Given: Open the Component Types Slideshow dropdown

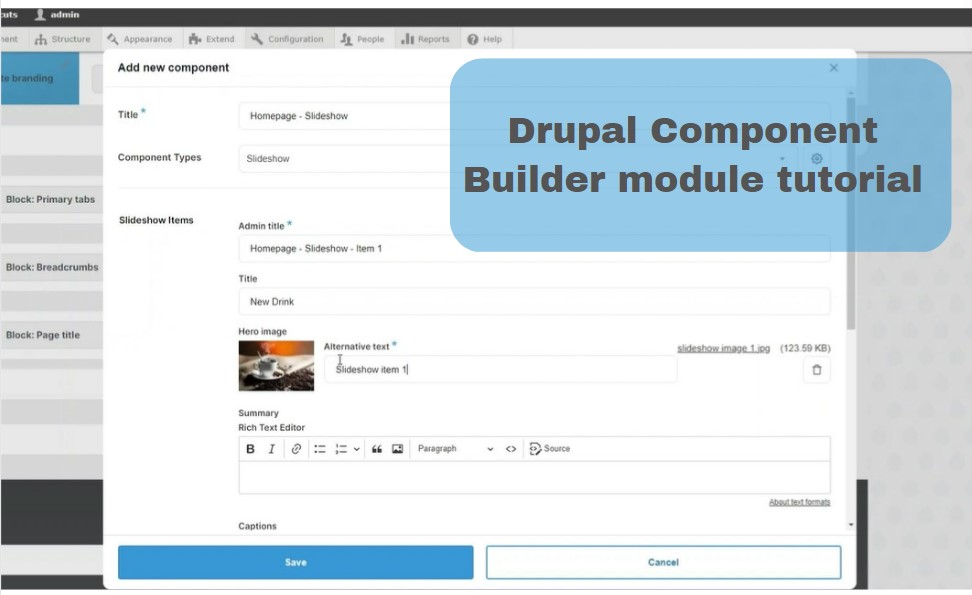Looking at the screenshot, I should [518, 159].
